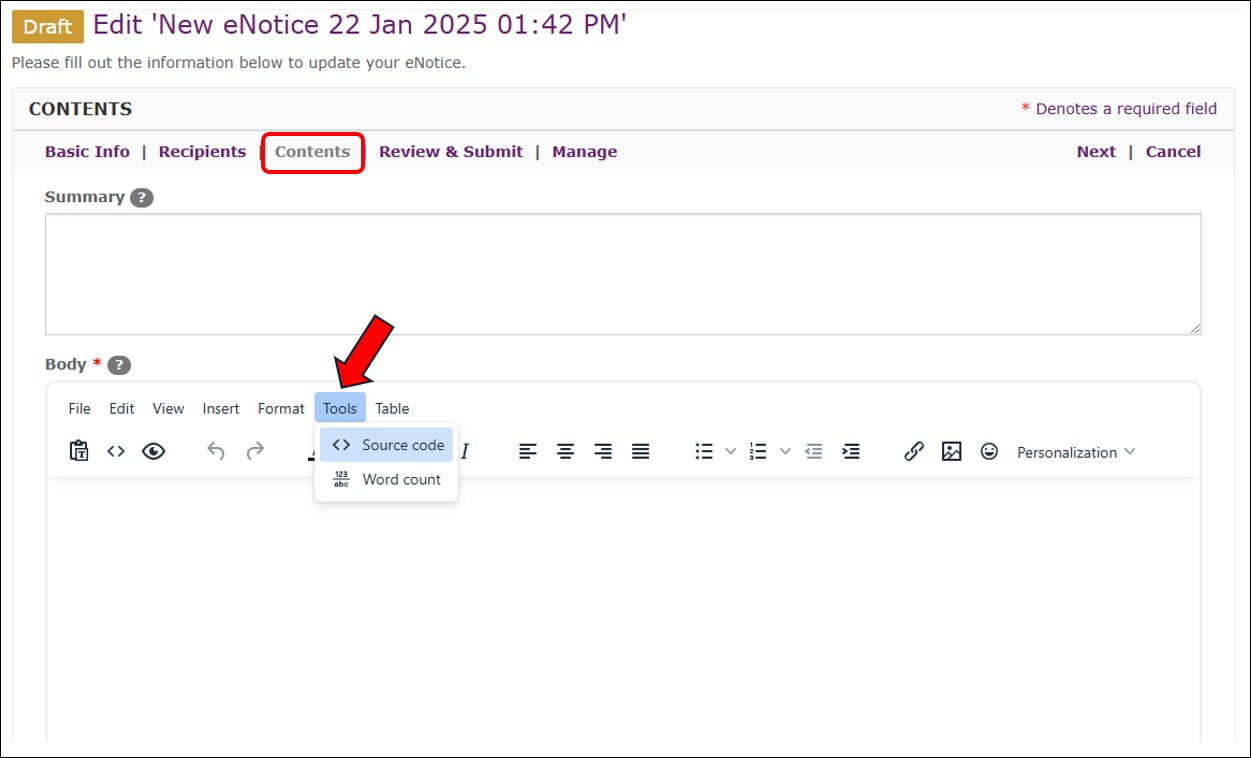Close the open Tools menu
1251x758 pixels.
coord(340,408)
